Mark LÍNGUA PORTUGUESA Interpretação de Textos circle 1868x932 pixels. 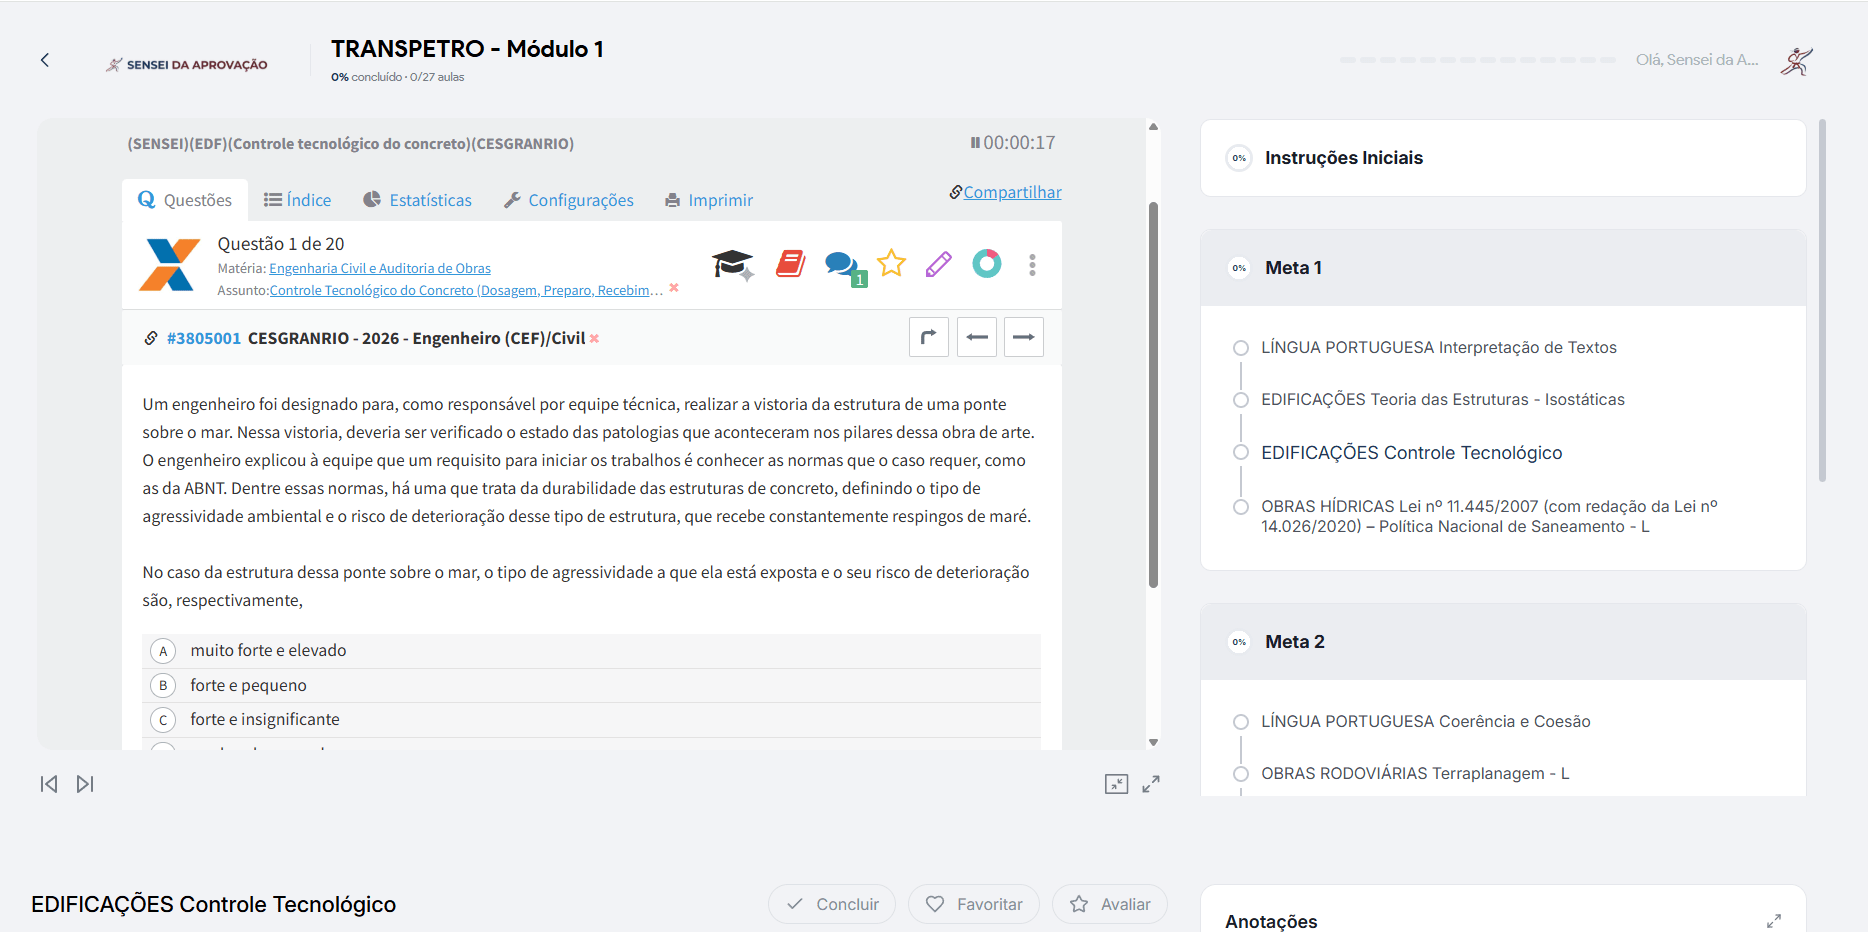(x=1241, y=348)
